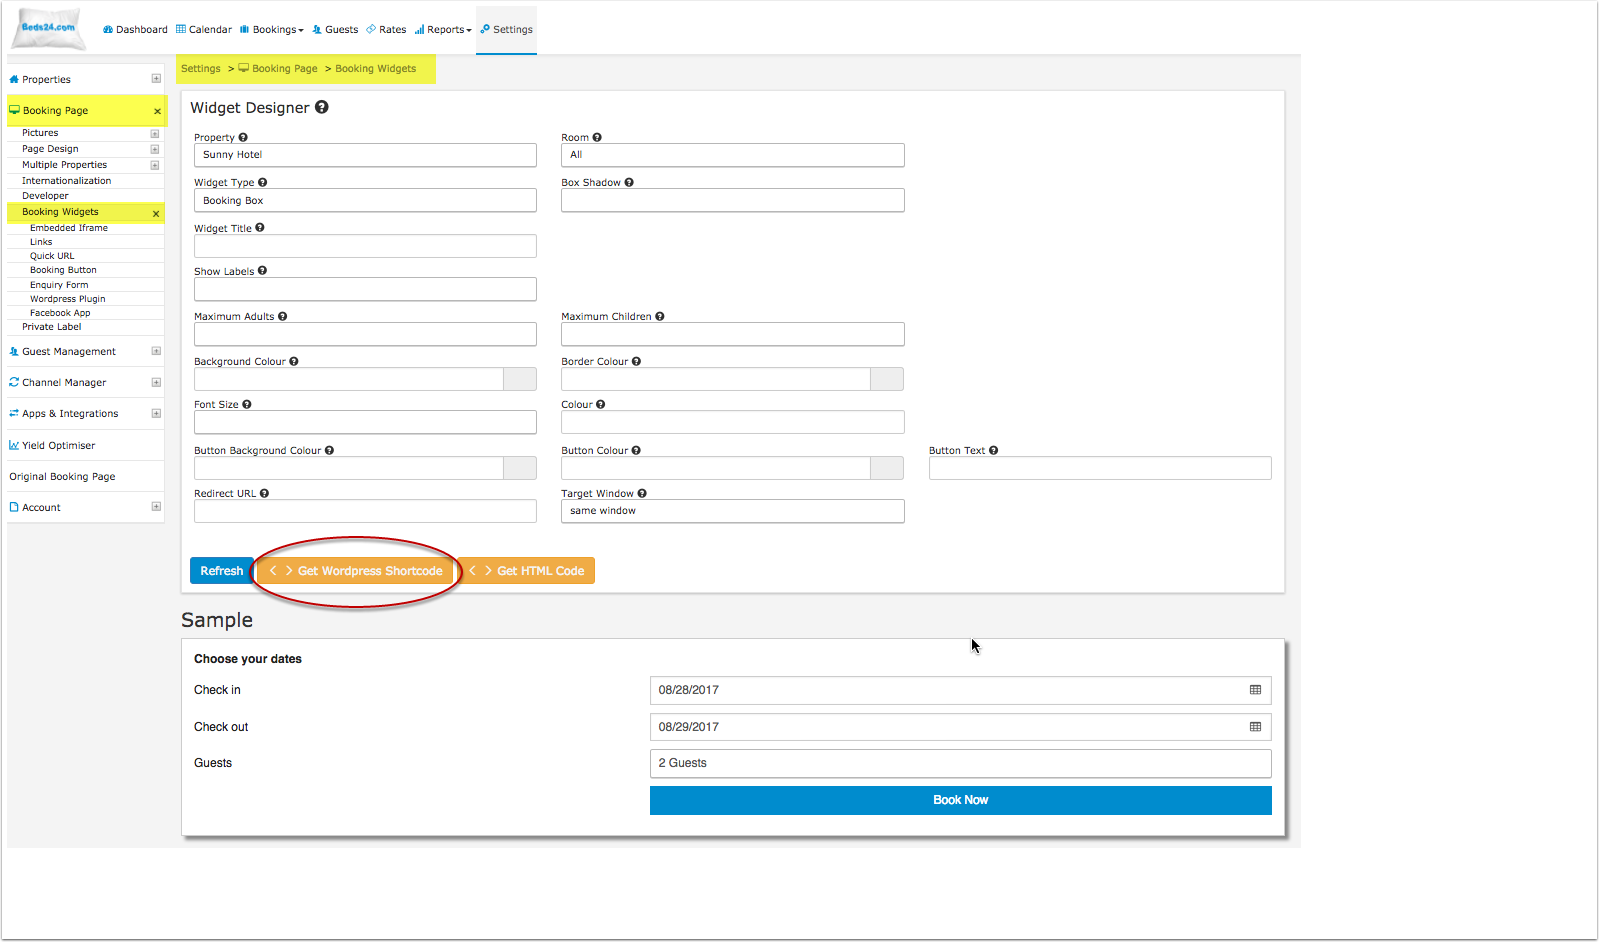
Task: Click help icon beside Font Size
Action: pyautogui.click(x=247, y=405)
